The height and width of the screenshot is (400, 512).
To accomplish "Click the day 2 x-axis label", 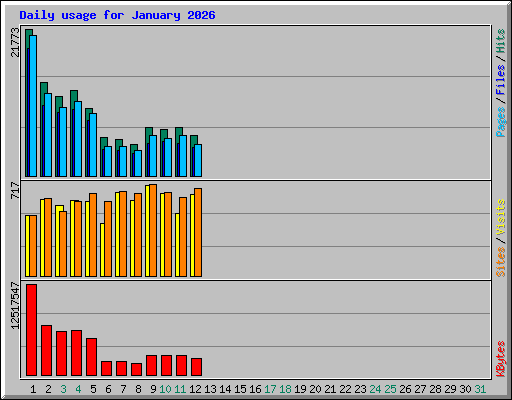I will [48, 389].
